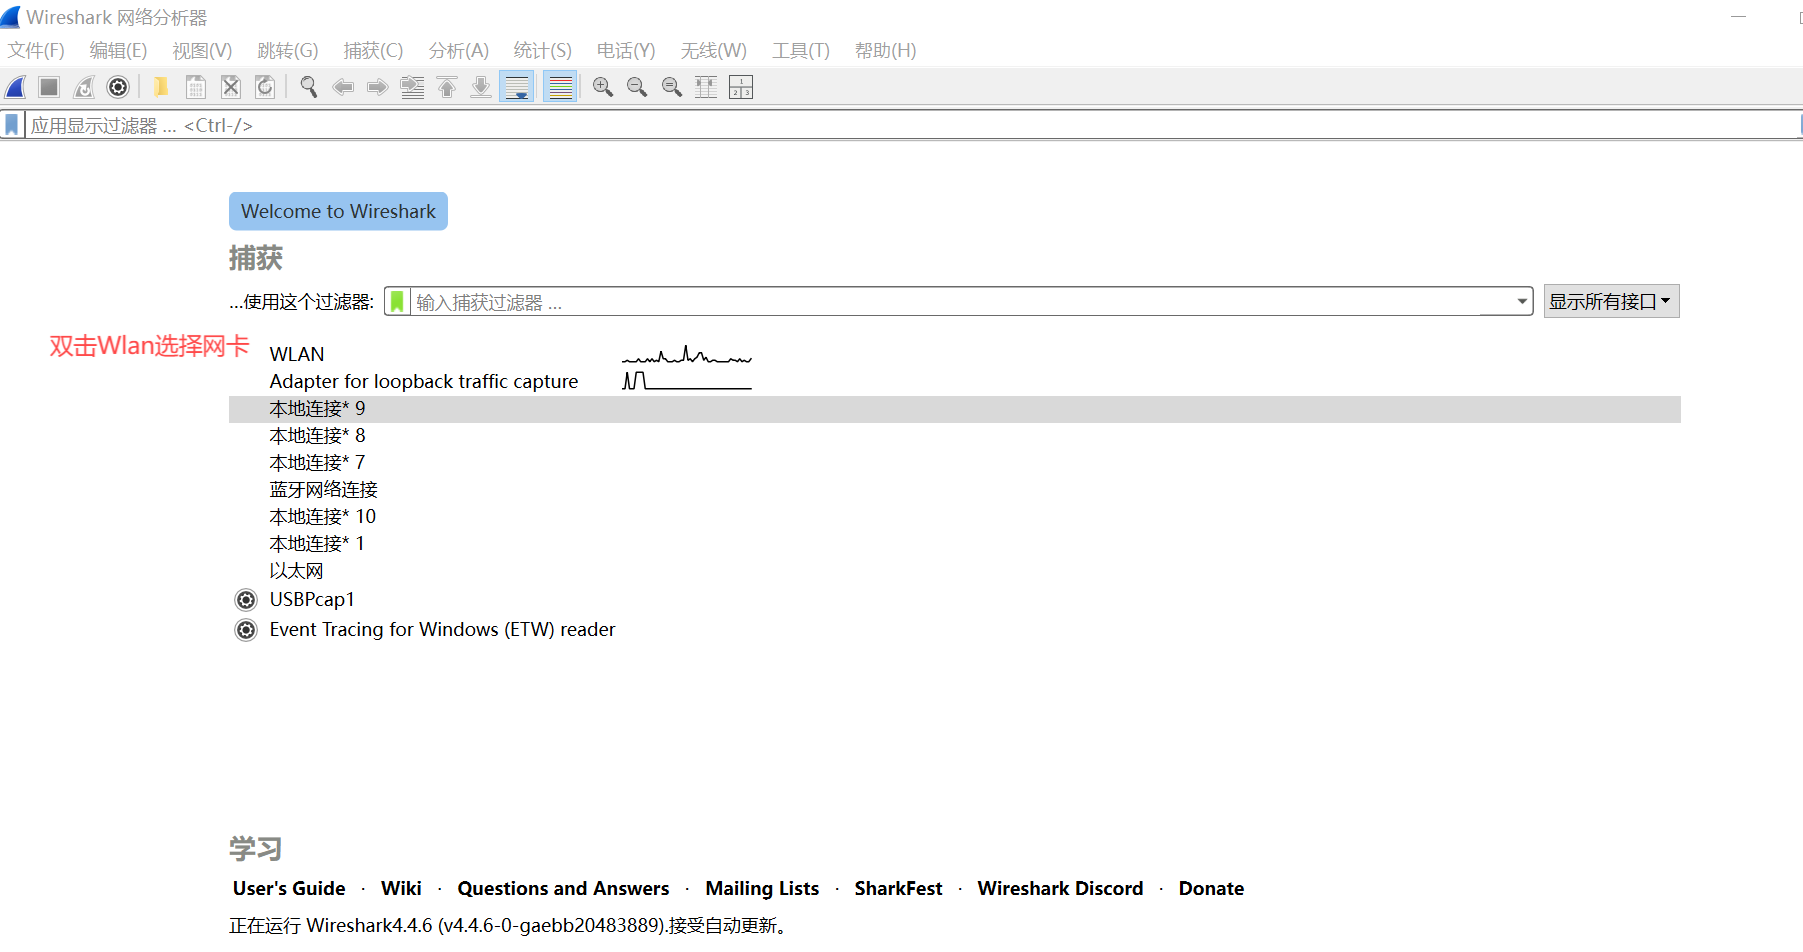Open the 分析(A) menu
The image size is (1803, 952).
[x=459, y=50]
